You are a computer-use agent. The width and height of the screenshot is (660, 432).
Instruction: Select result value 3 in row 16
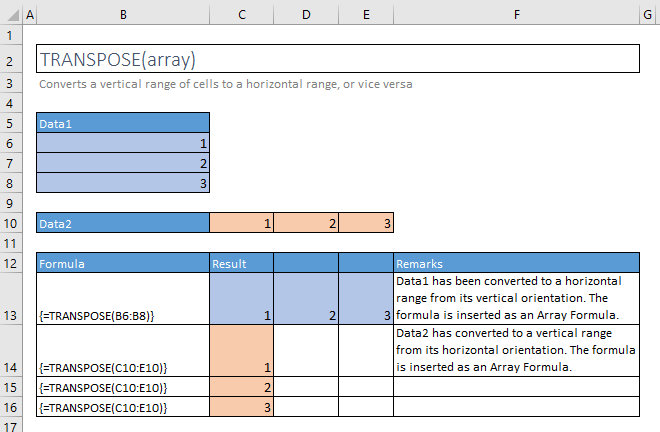pos(242,407)
